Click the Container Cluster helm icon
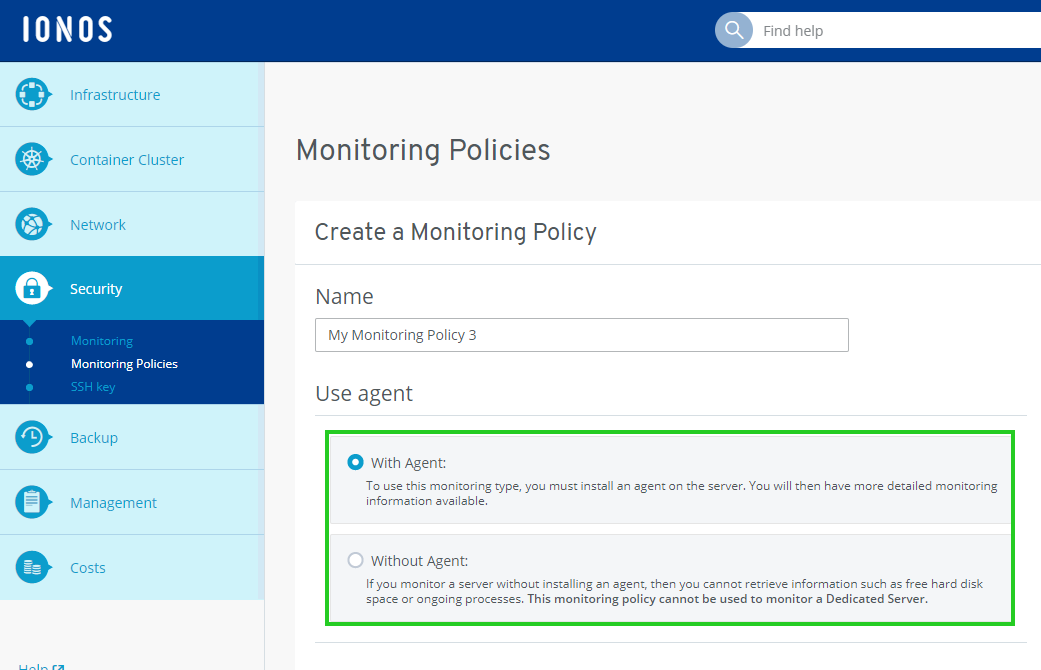Screen dimensions: 1041x670 32,160
